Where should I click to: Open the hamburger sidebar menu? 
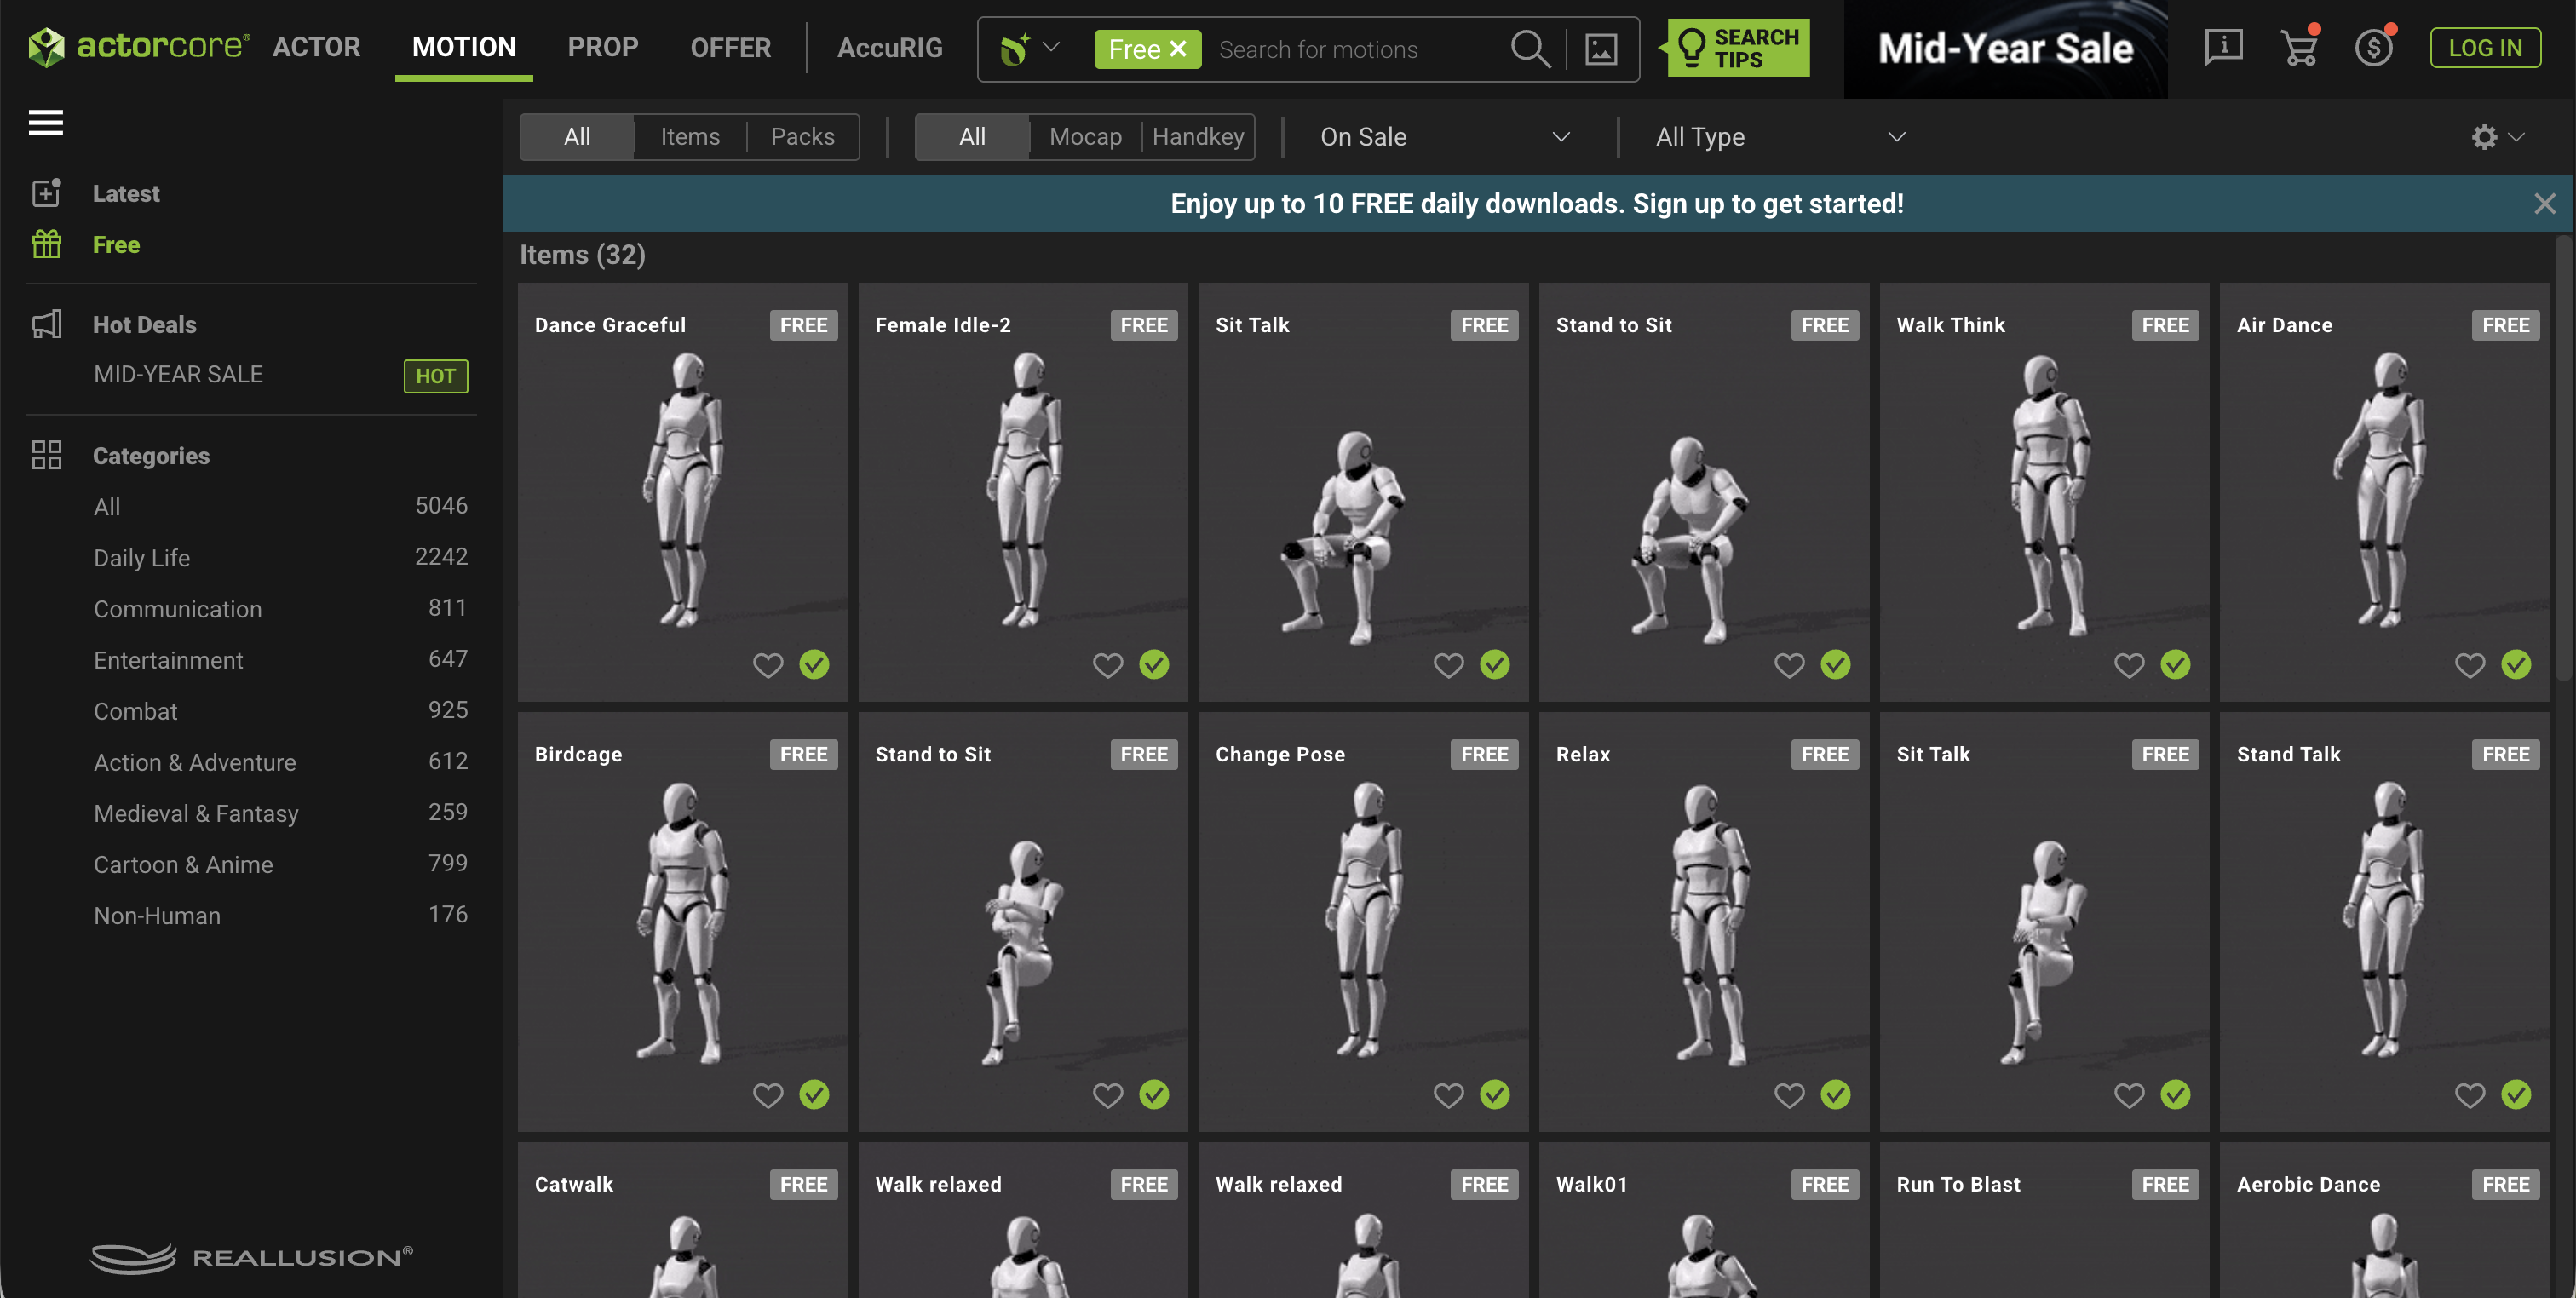(46, 123)
